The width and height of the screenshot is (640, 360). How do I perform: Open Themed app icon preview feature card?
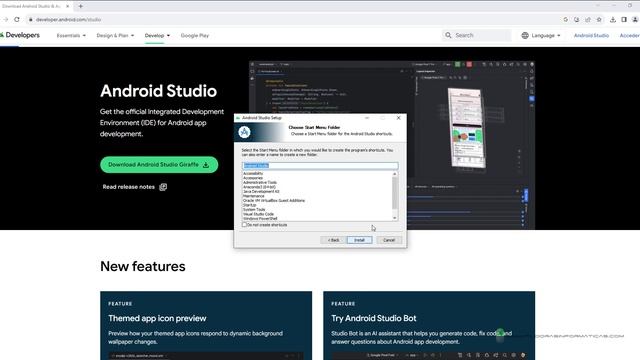point(206,325)
